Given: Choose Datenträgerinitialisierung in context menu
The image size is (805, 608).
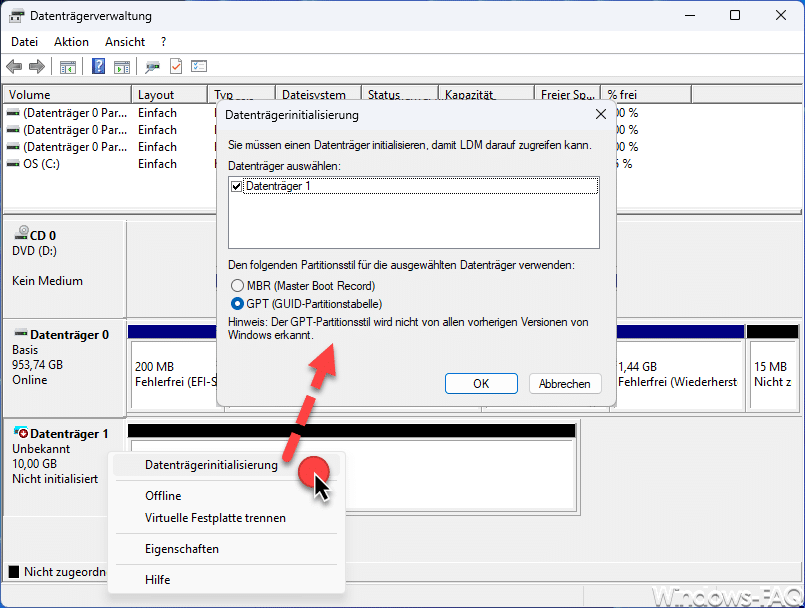Looking at the screenshot, I should (x=226, y=465).
